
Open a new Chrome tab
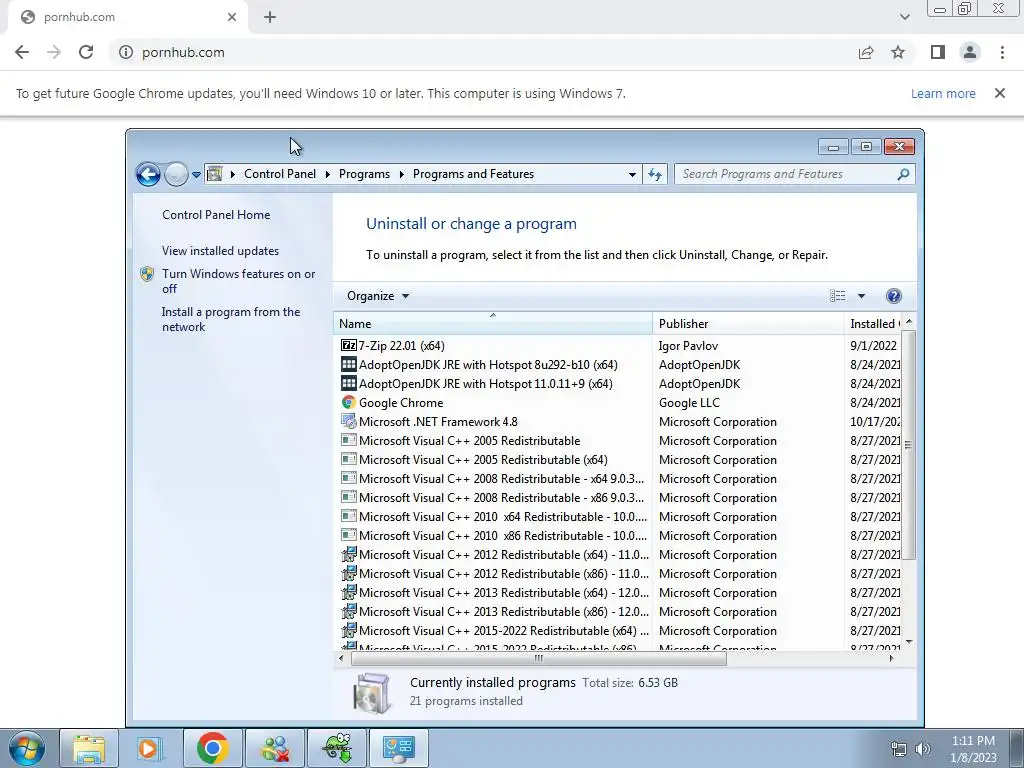270,18
